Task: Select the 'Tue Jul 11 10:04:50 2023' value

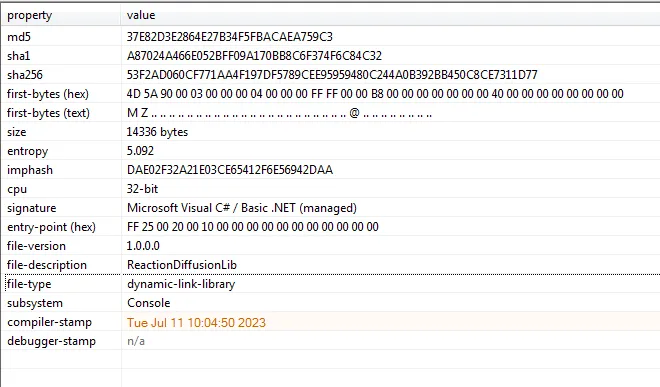Action: (196, 323)
